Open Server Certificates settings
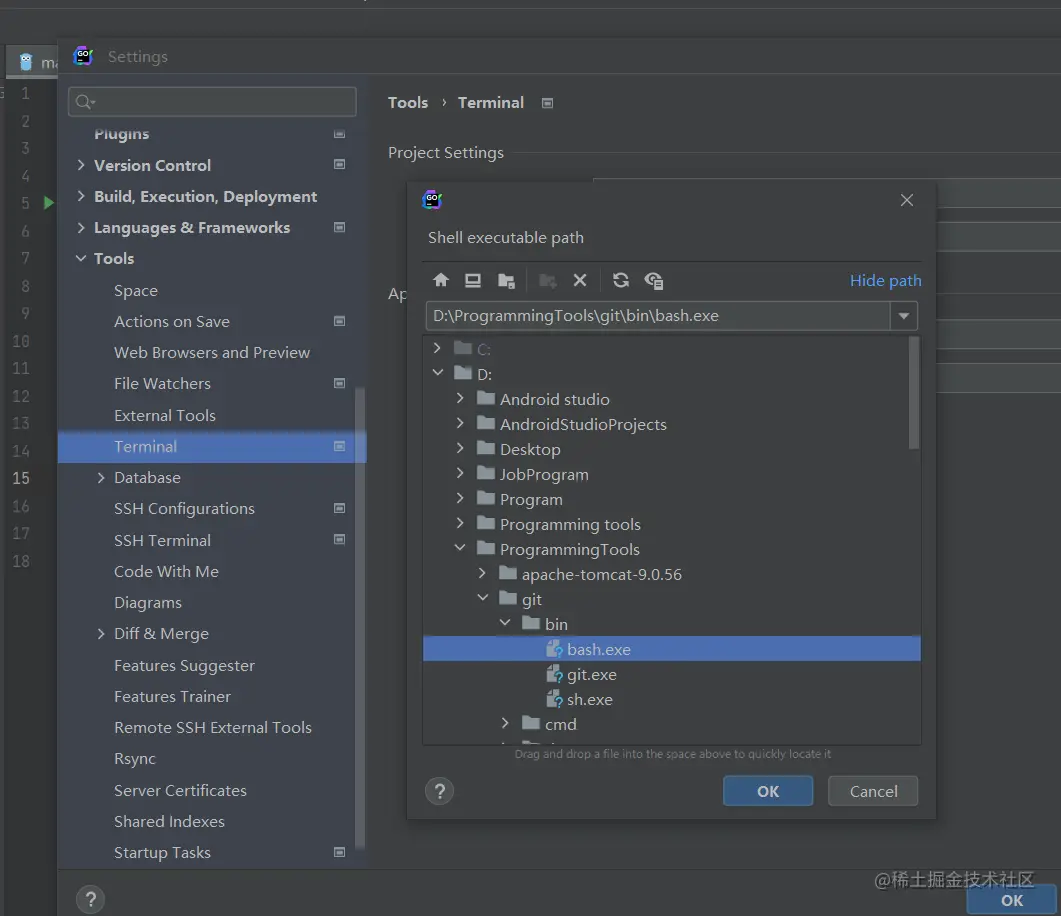 tap(180, 790)
